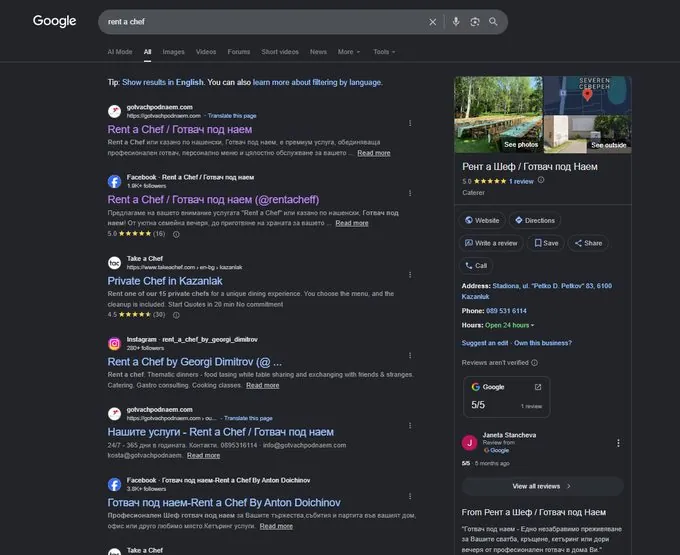Click View all reviews button
The image size is (680, 555).
click(543, 486)
